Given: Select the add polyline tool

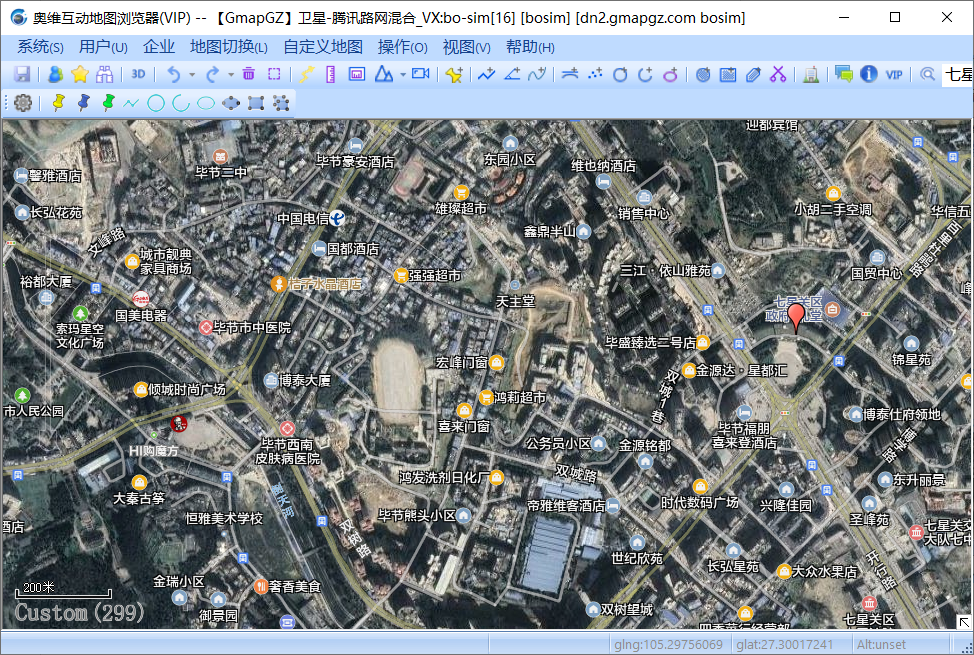Looking at the screenshot, I should (486, 75).
